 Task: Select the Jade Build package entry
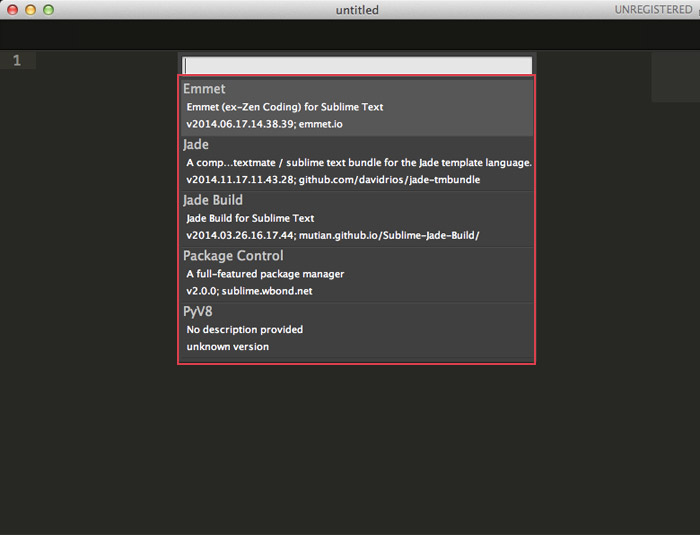tap(357, 219)
